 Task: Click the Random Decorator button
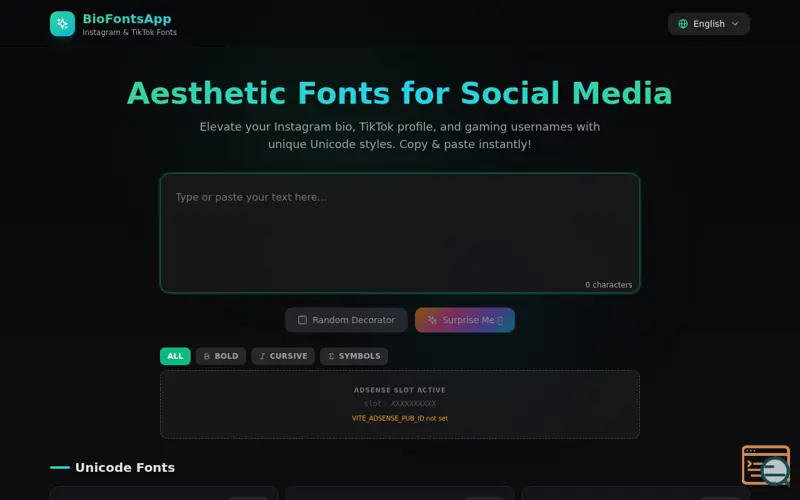pos(346,320)
